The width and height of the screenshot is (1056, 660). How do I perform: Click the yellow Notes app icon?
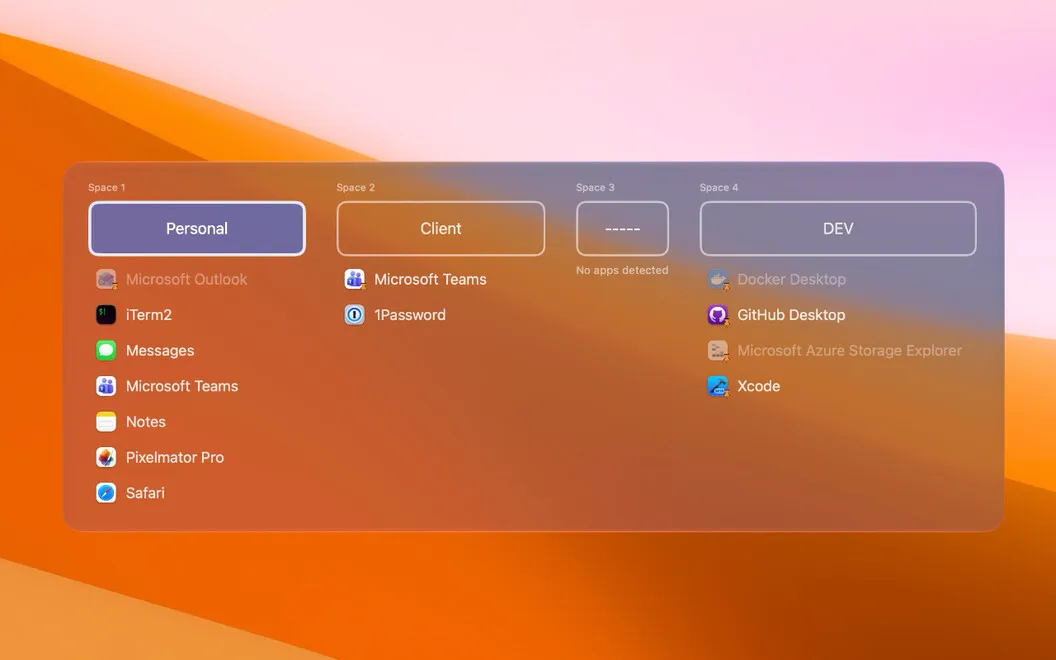point(106,422)
